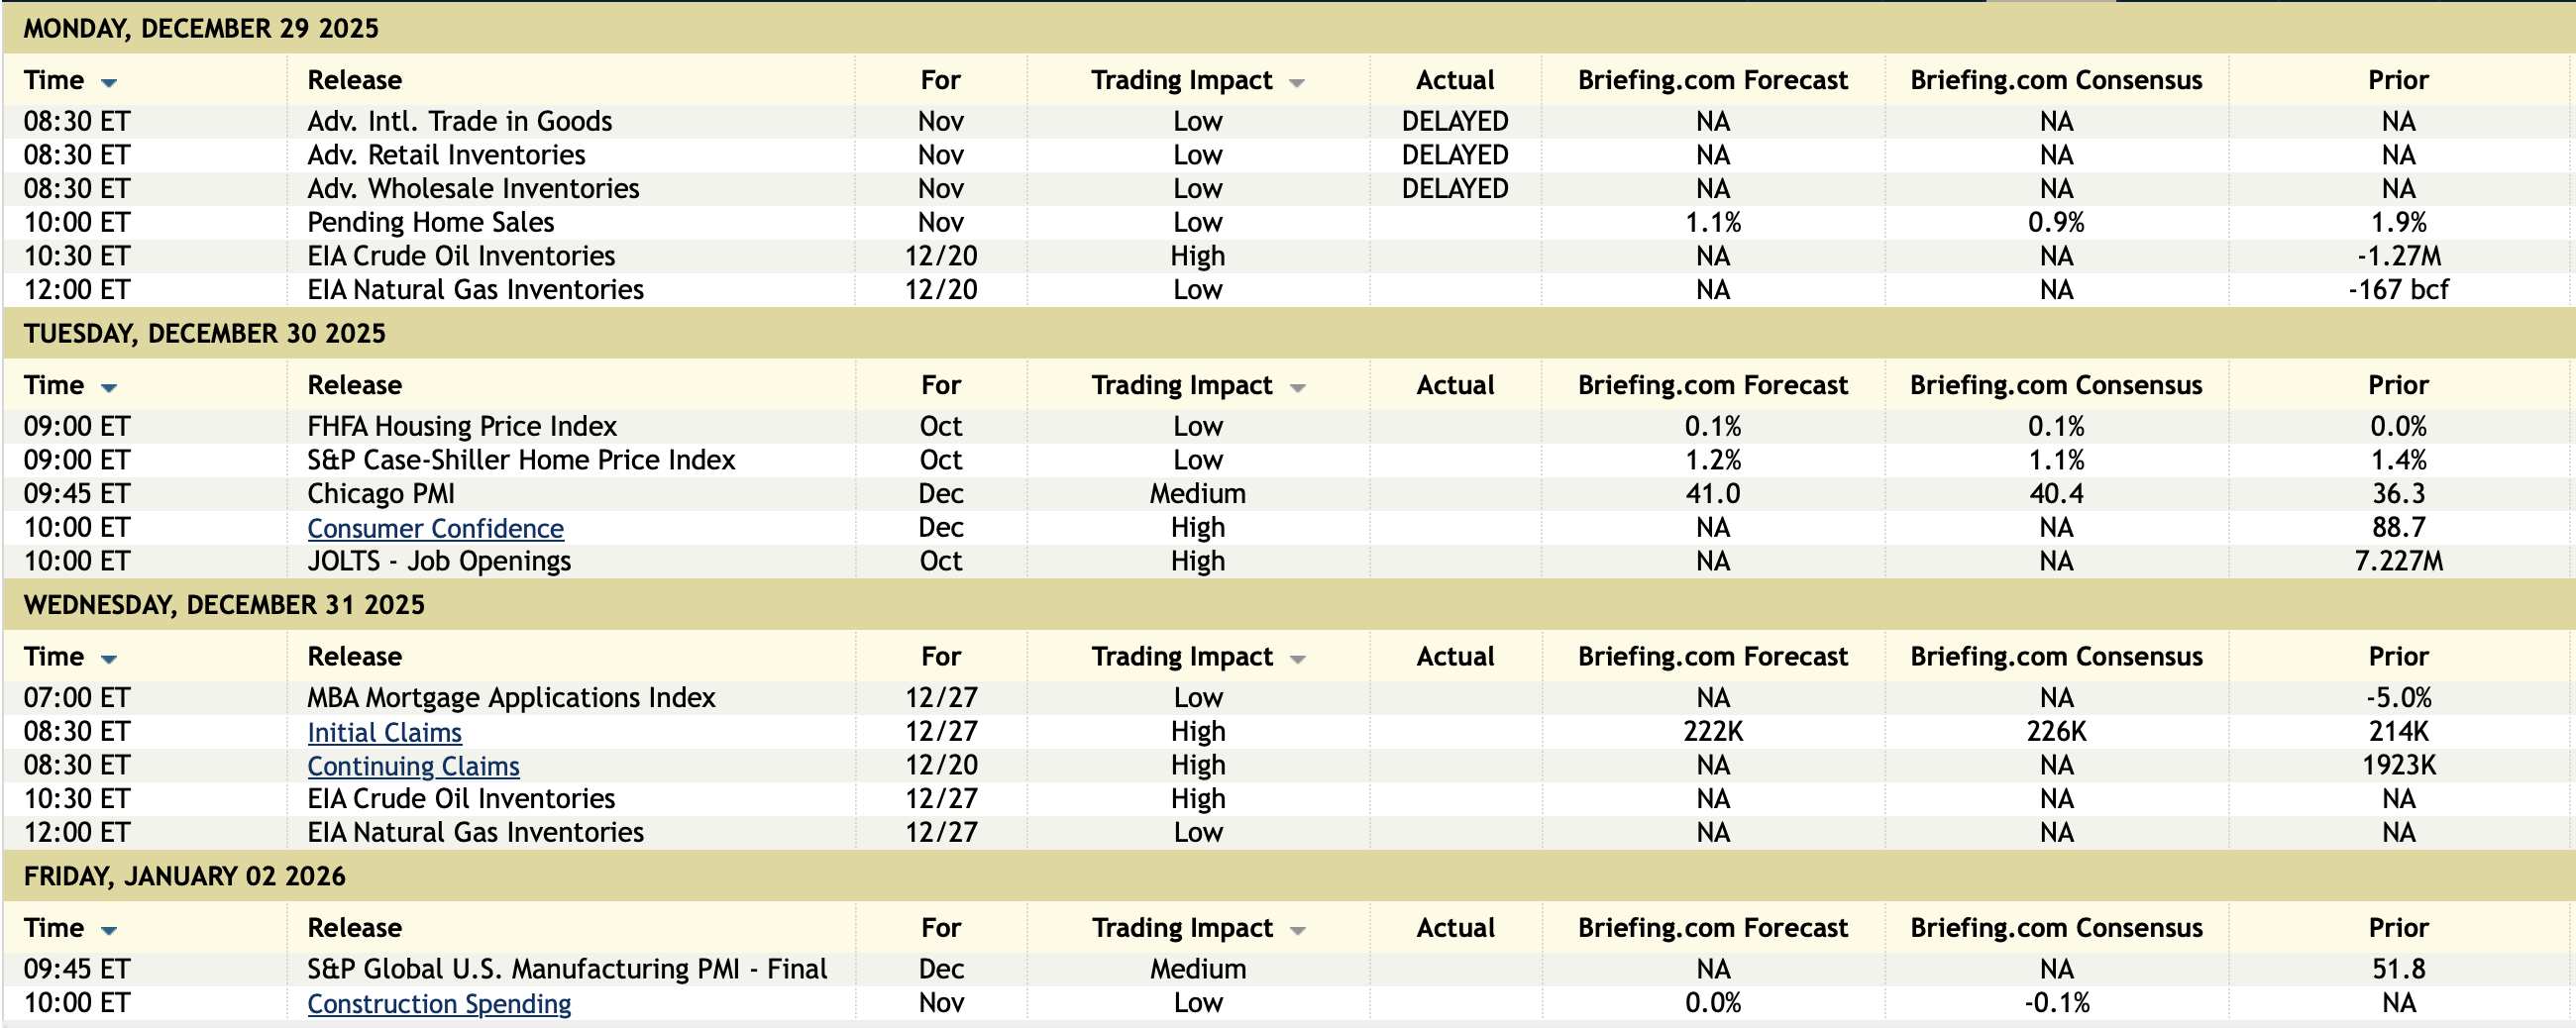
Task: Open the Construction Spending link
Action: (439, 1003)
